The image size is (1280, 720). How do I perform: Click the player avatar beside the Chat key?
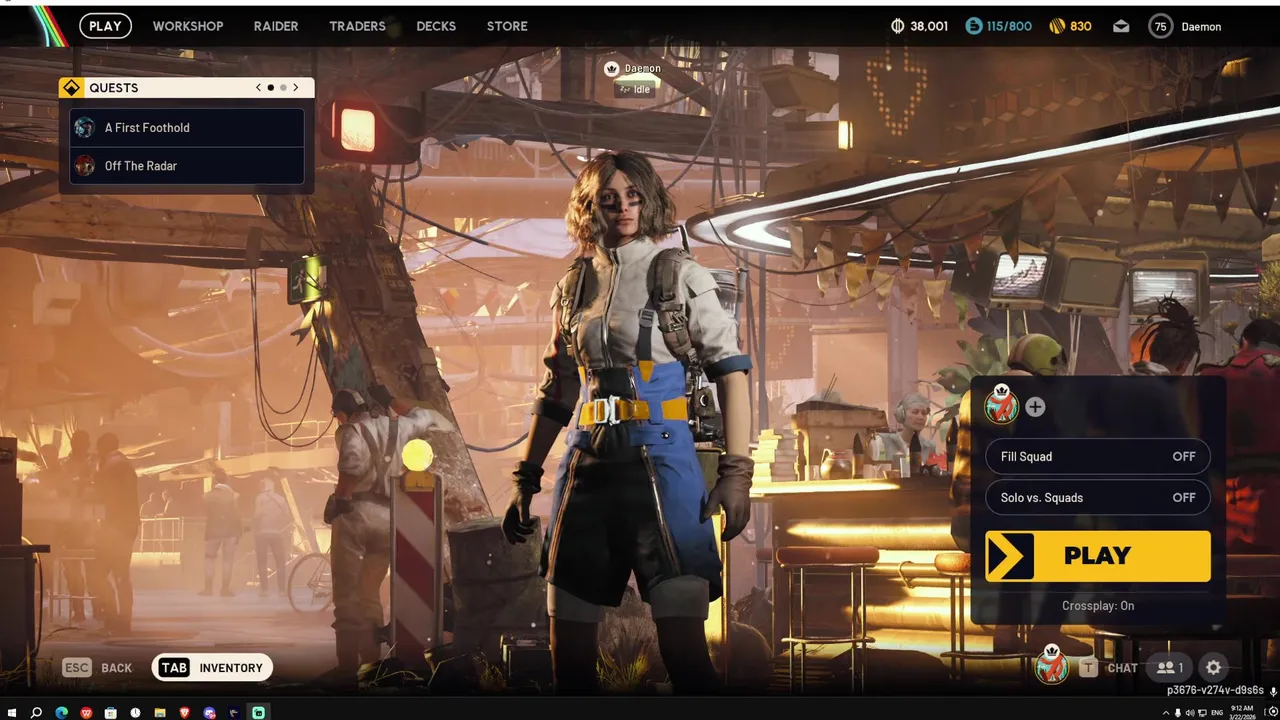1051,665
